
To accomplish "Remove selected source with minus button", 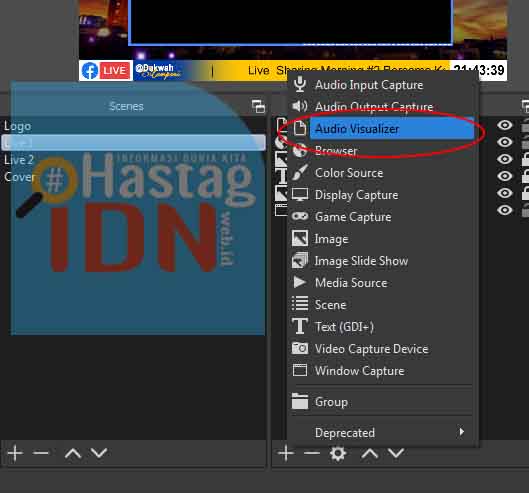I will tap(312, 453).
